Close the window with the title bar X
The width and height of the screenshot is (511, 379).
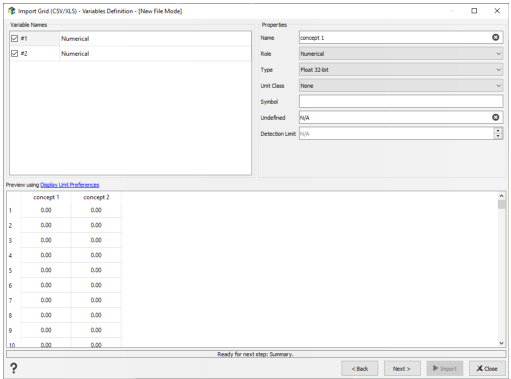pos(497,11)
